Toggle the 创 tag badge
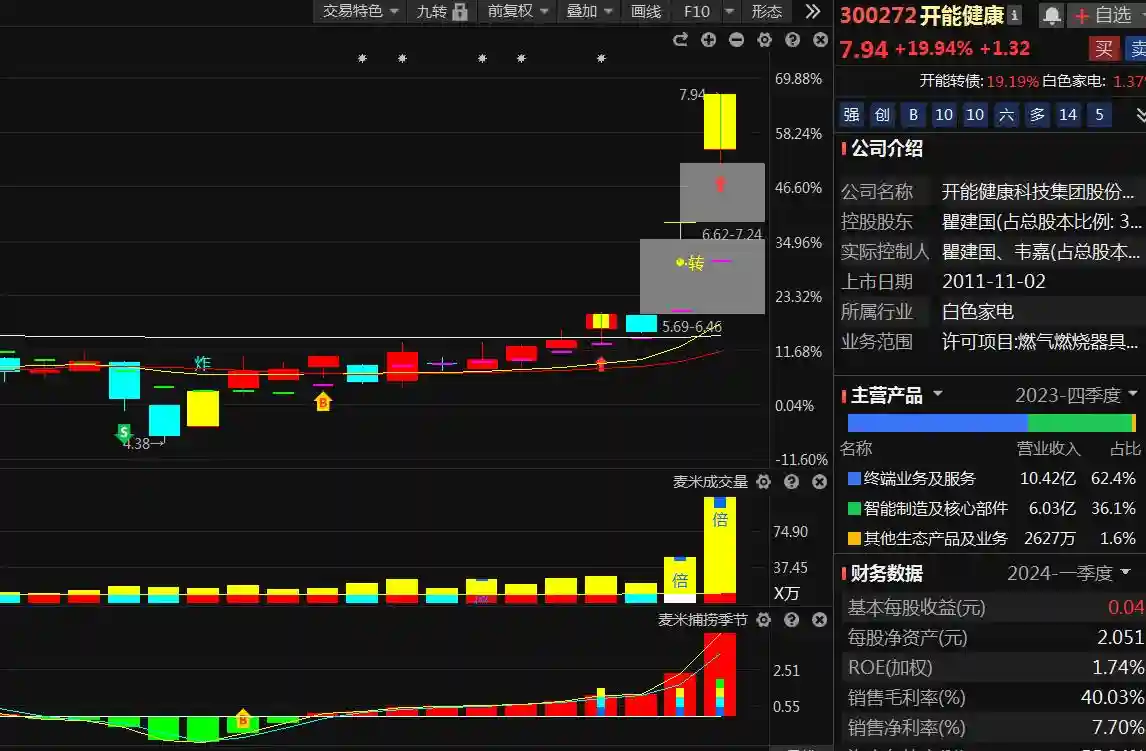This screenshot has width=1146, height=751. [x=882, y=115]
